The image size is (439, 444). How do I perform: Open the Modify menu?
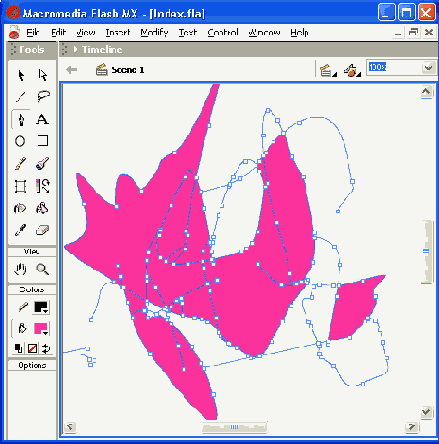[154, 32]
